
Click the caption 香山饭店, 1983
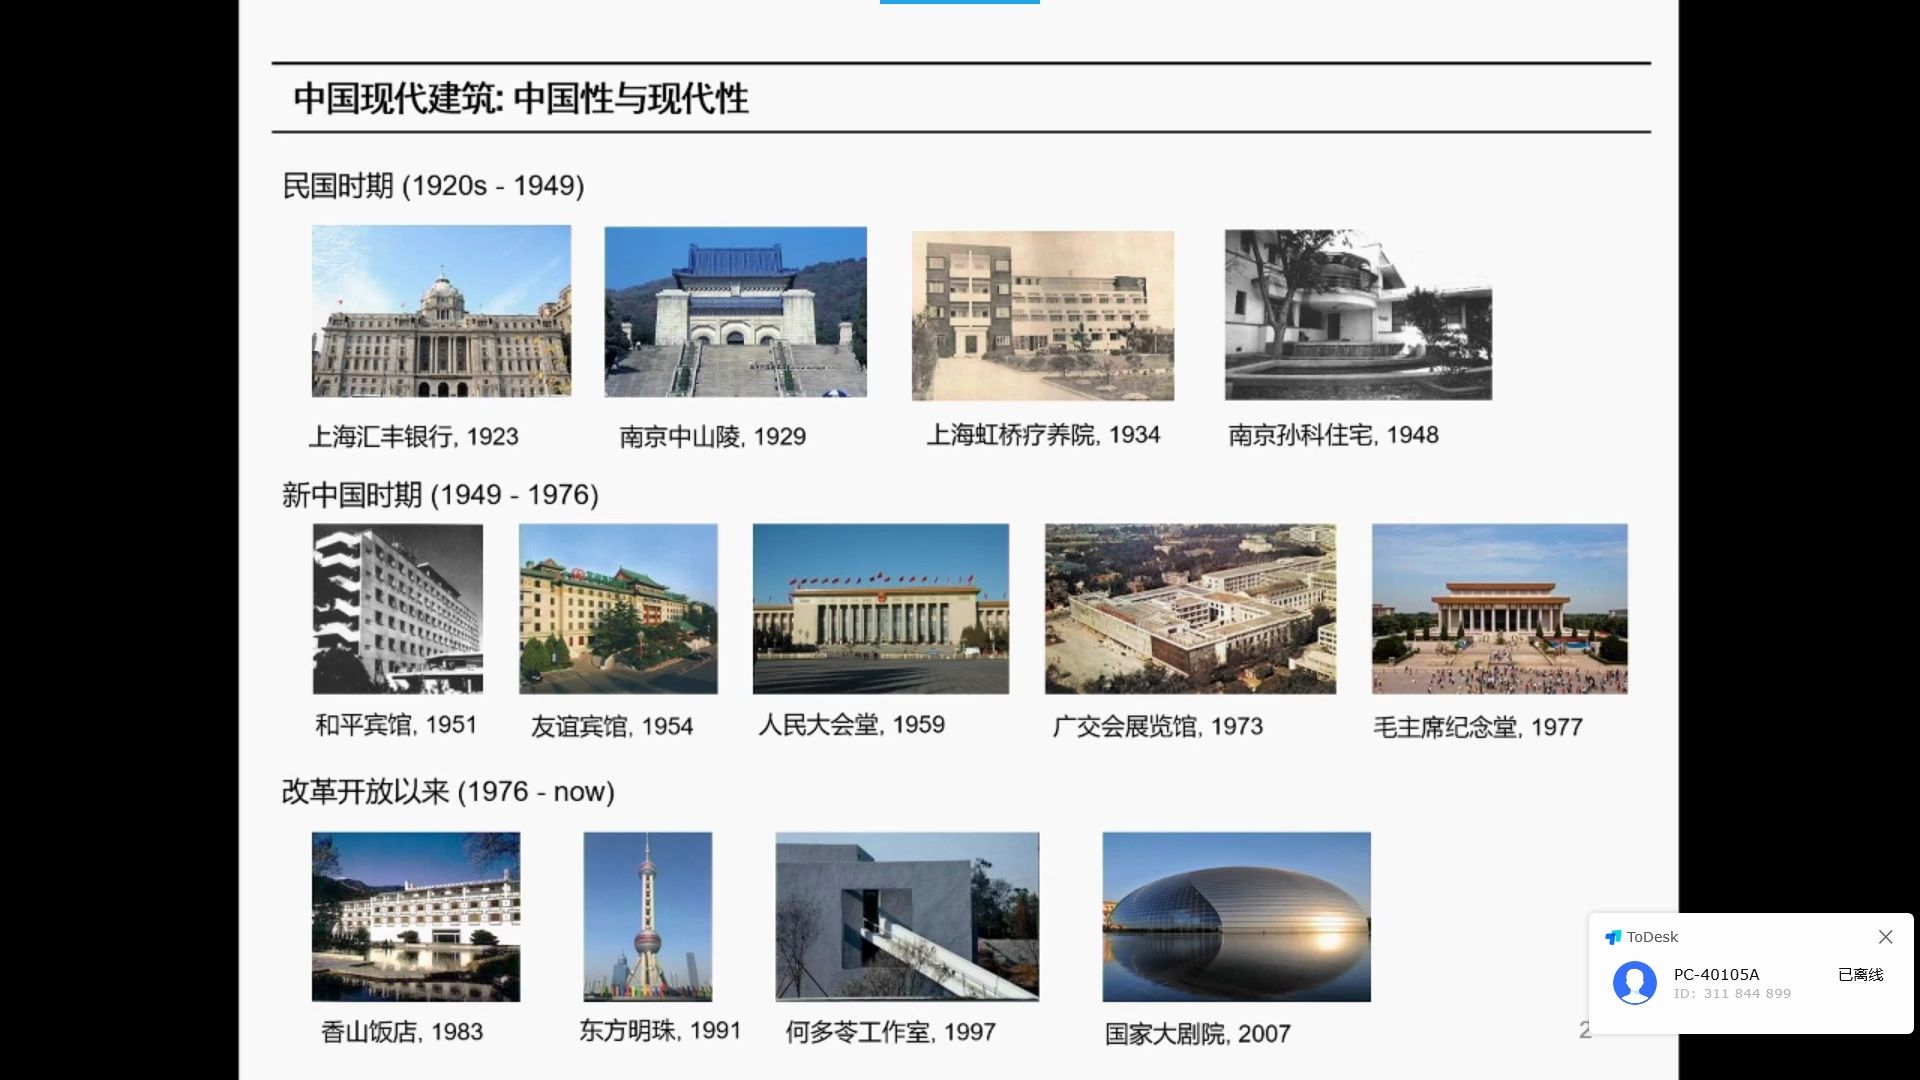(x=402, y=1032)
